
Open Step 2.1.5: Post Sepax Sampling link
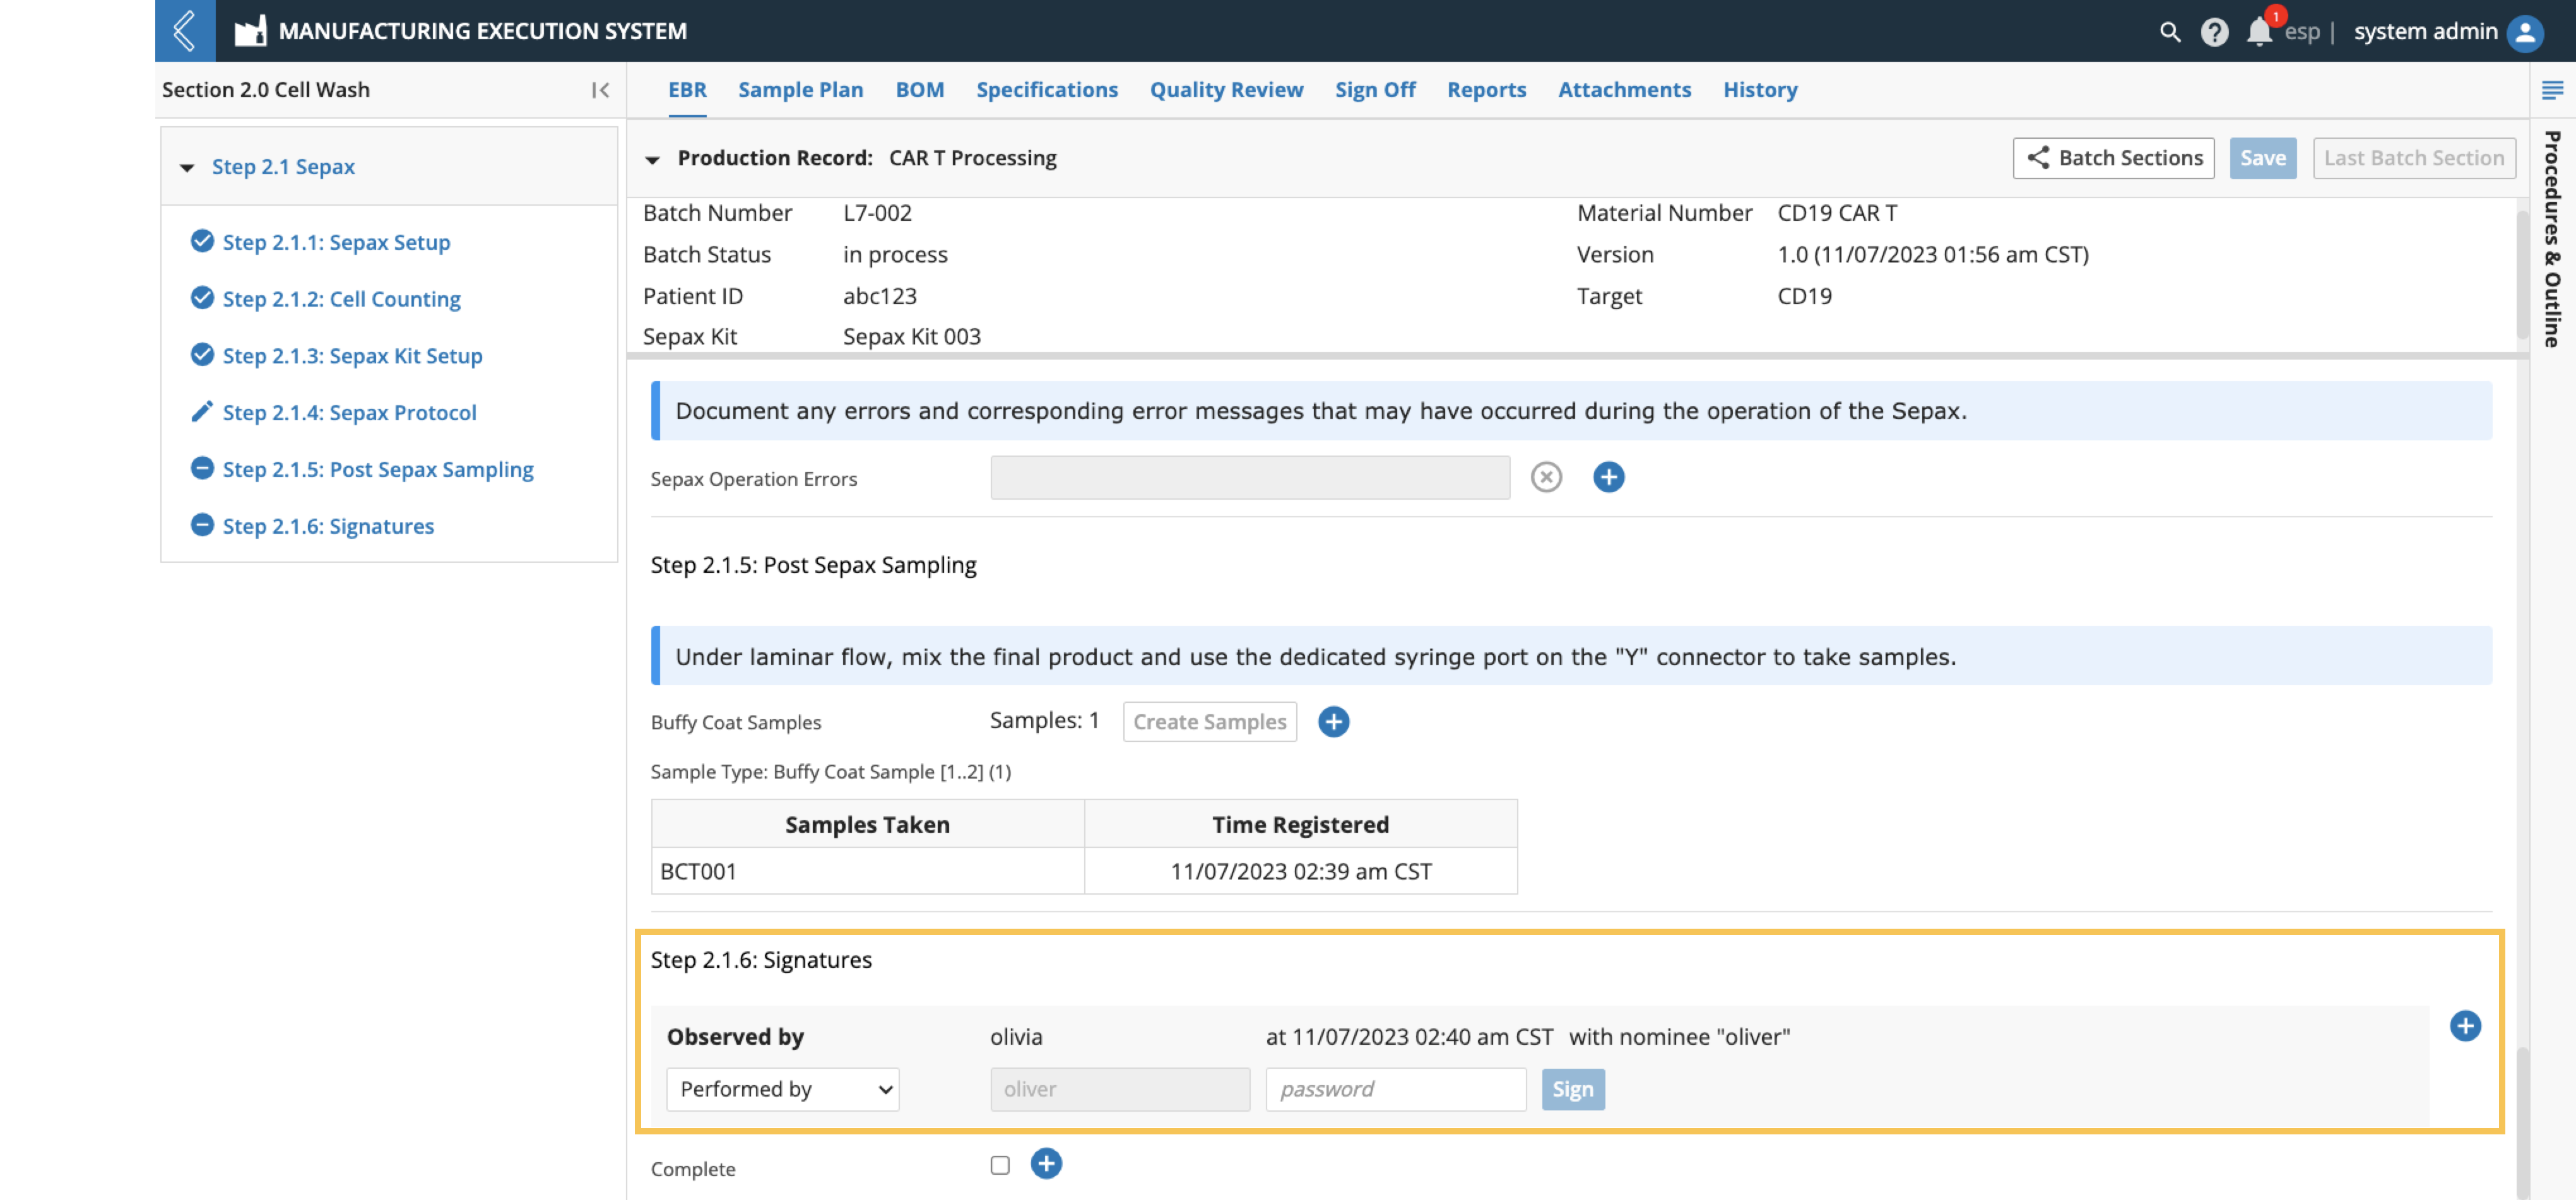tap(378, 469)
